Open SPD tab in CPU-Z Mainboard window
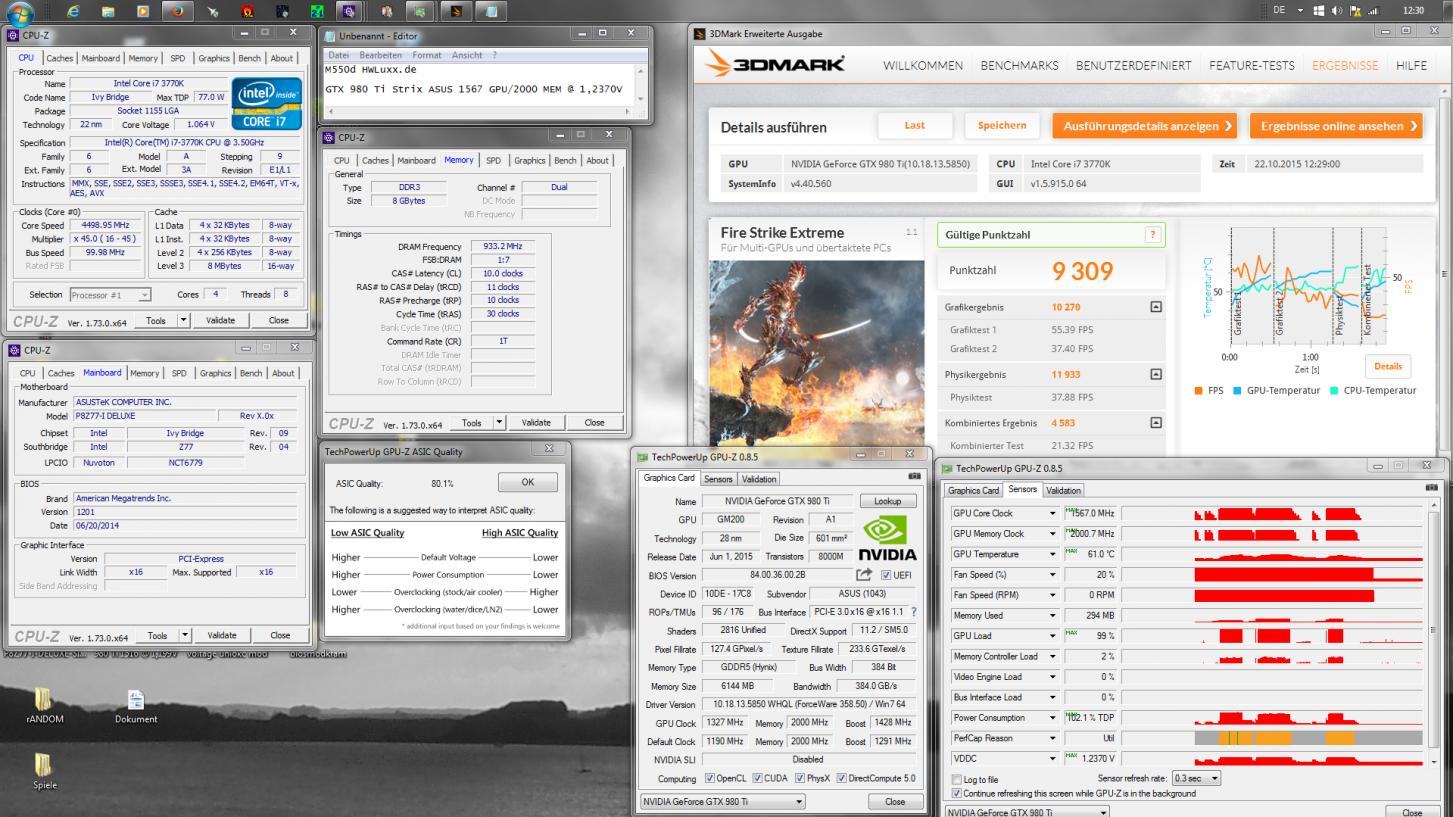This screenshot has height=817, width=1453. click(178, 373)
